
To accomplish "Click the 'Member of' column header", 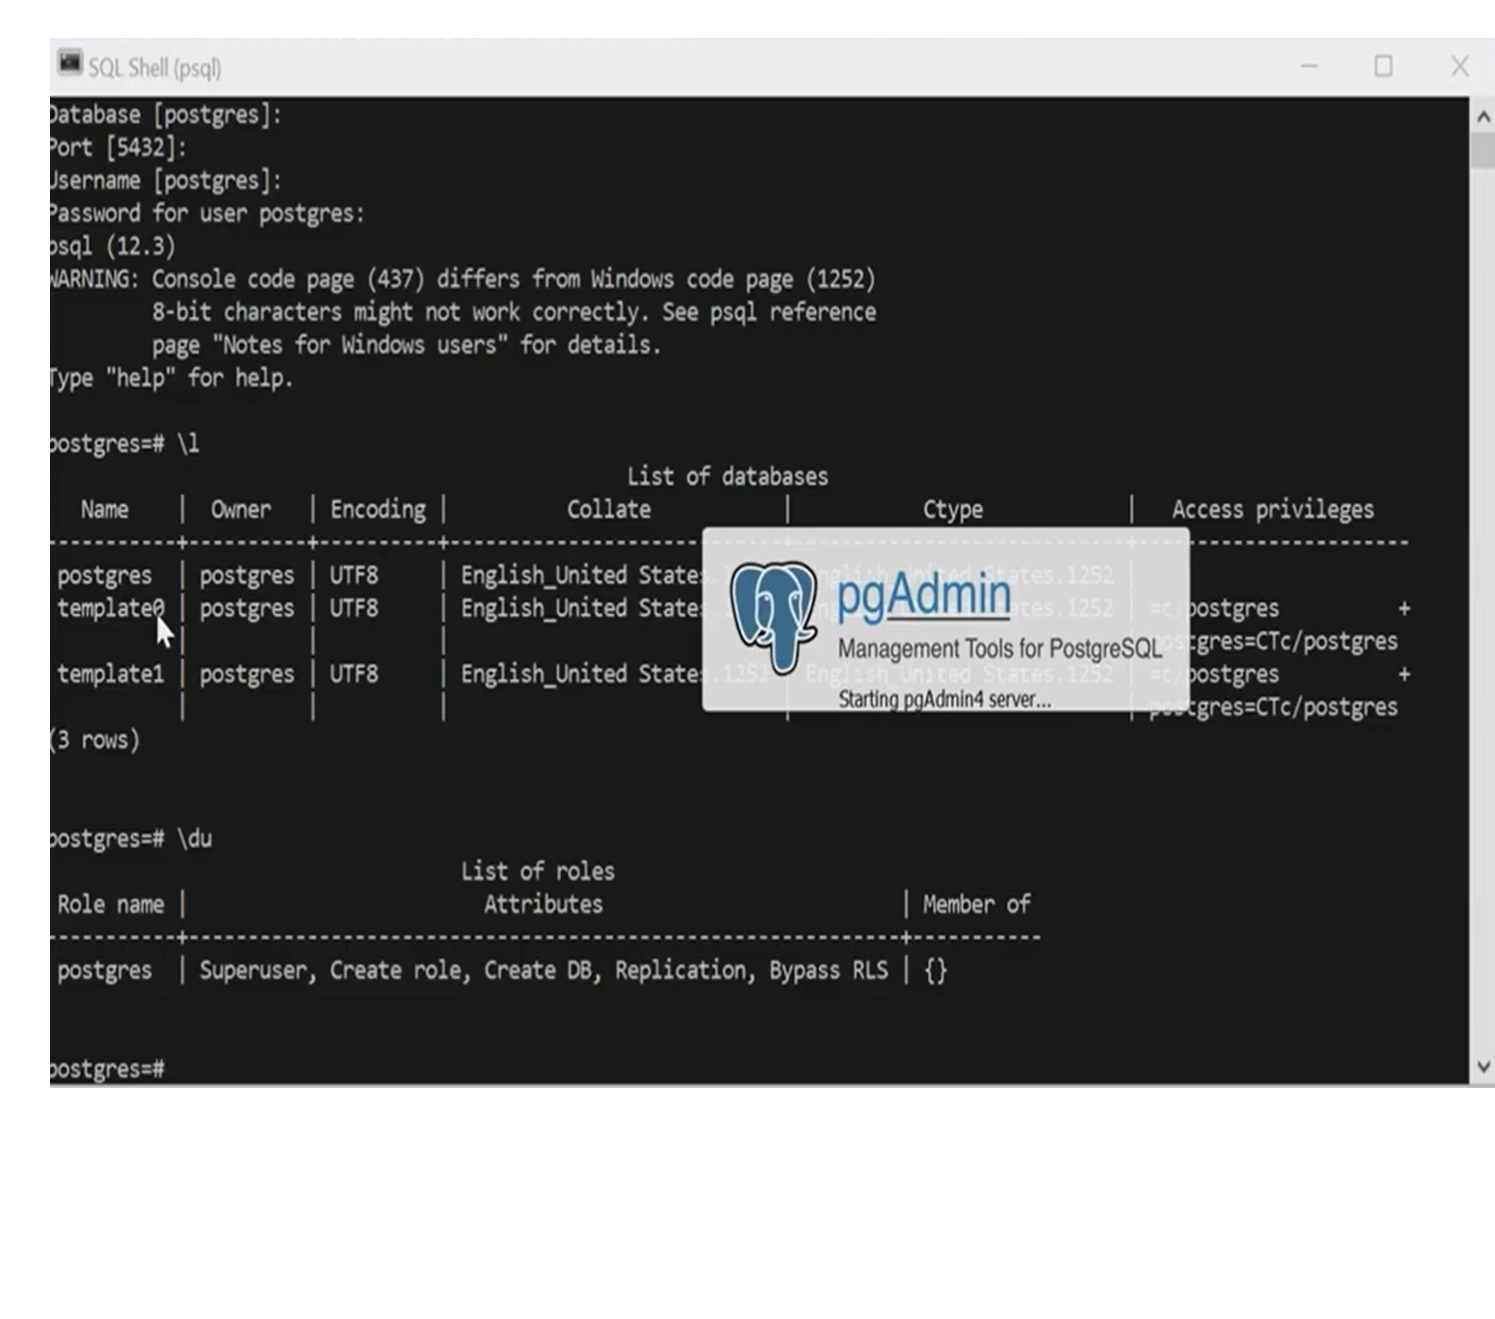I will [976, 904].
